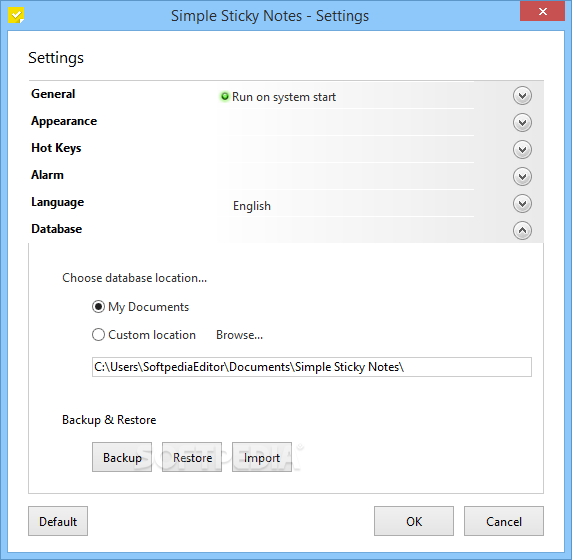Viewport: 572px width, 560px height.
Task: Expand the Language section chevron
Action: pos(522,204)
